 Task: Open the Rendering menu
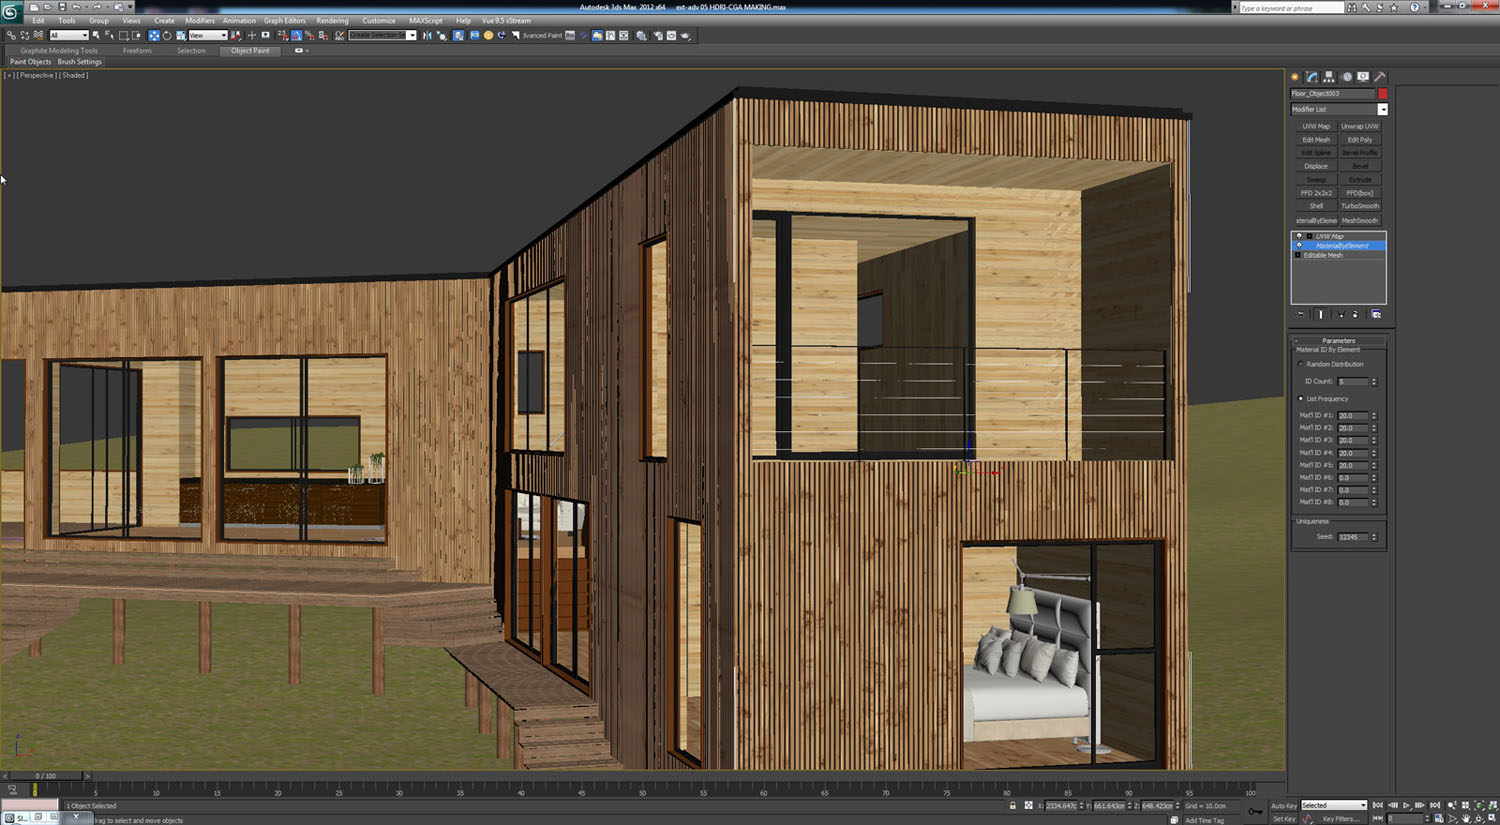(x=332, y=21)
